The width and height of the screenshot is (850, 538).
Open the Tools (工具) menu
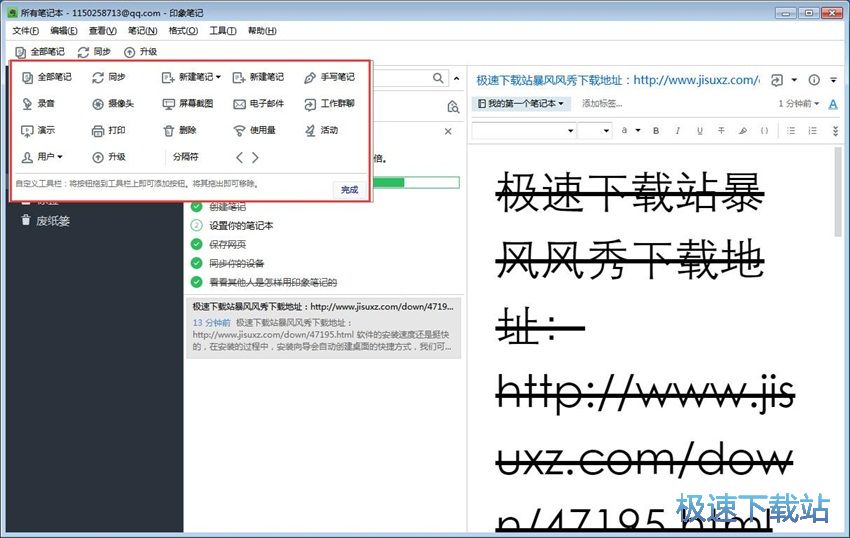pos(223,30)
